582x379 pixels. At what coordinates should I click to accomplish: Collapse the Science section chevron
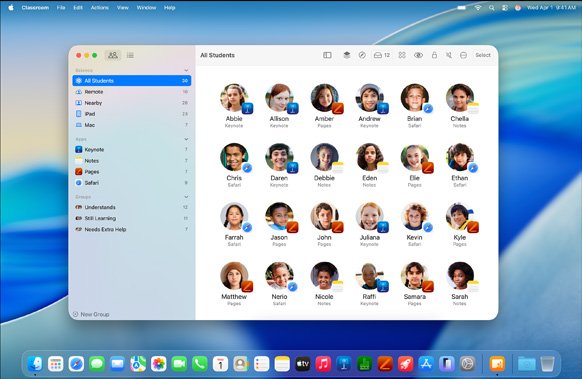tap(186, 70)
